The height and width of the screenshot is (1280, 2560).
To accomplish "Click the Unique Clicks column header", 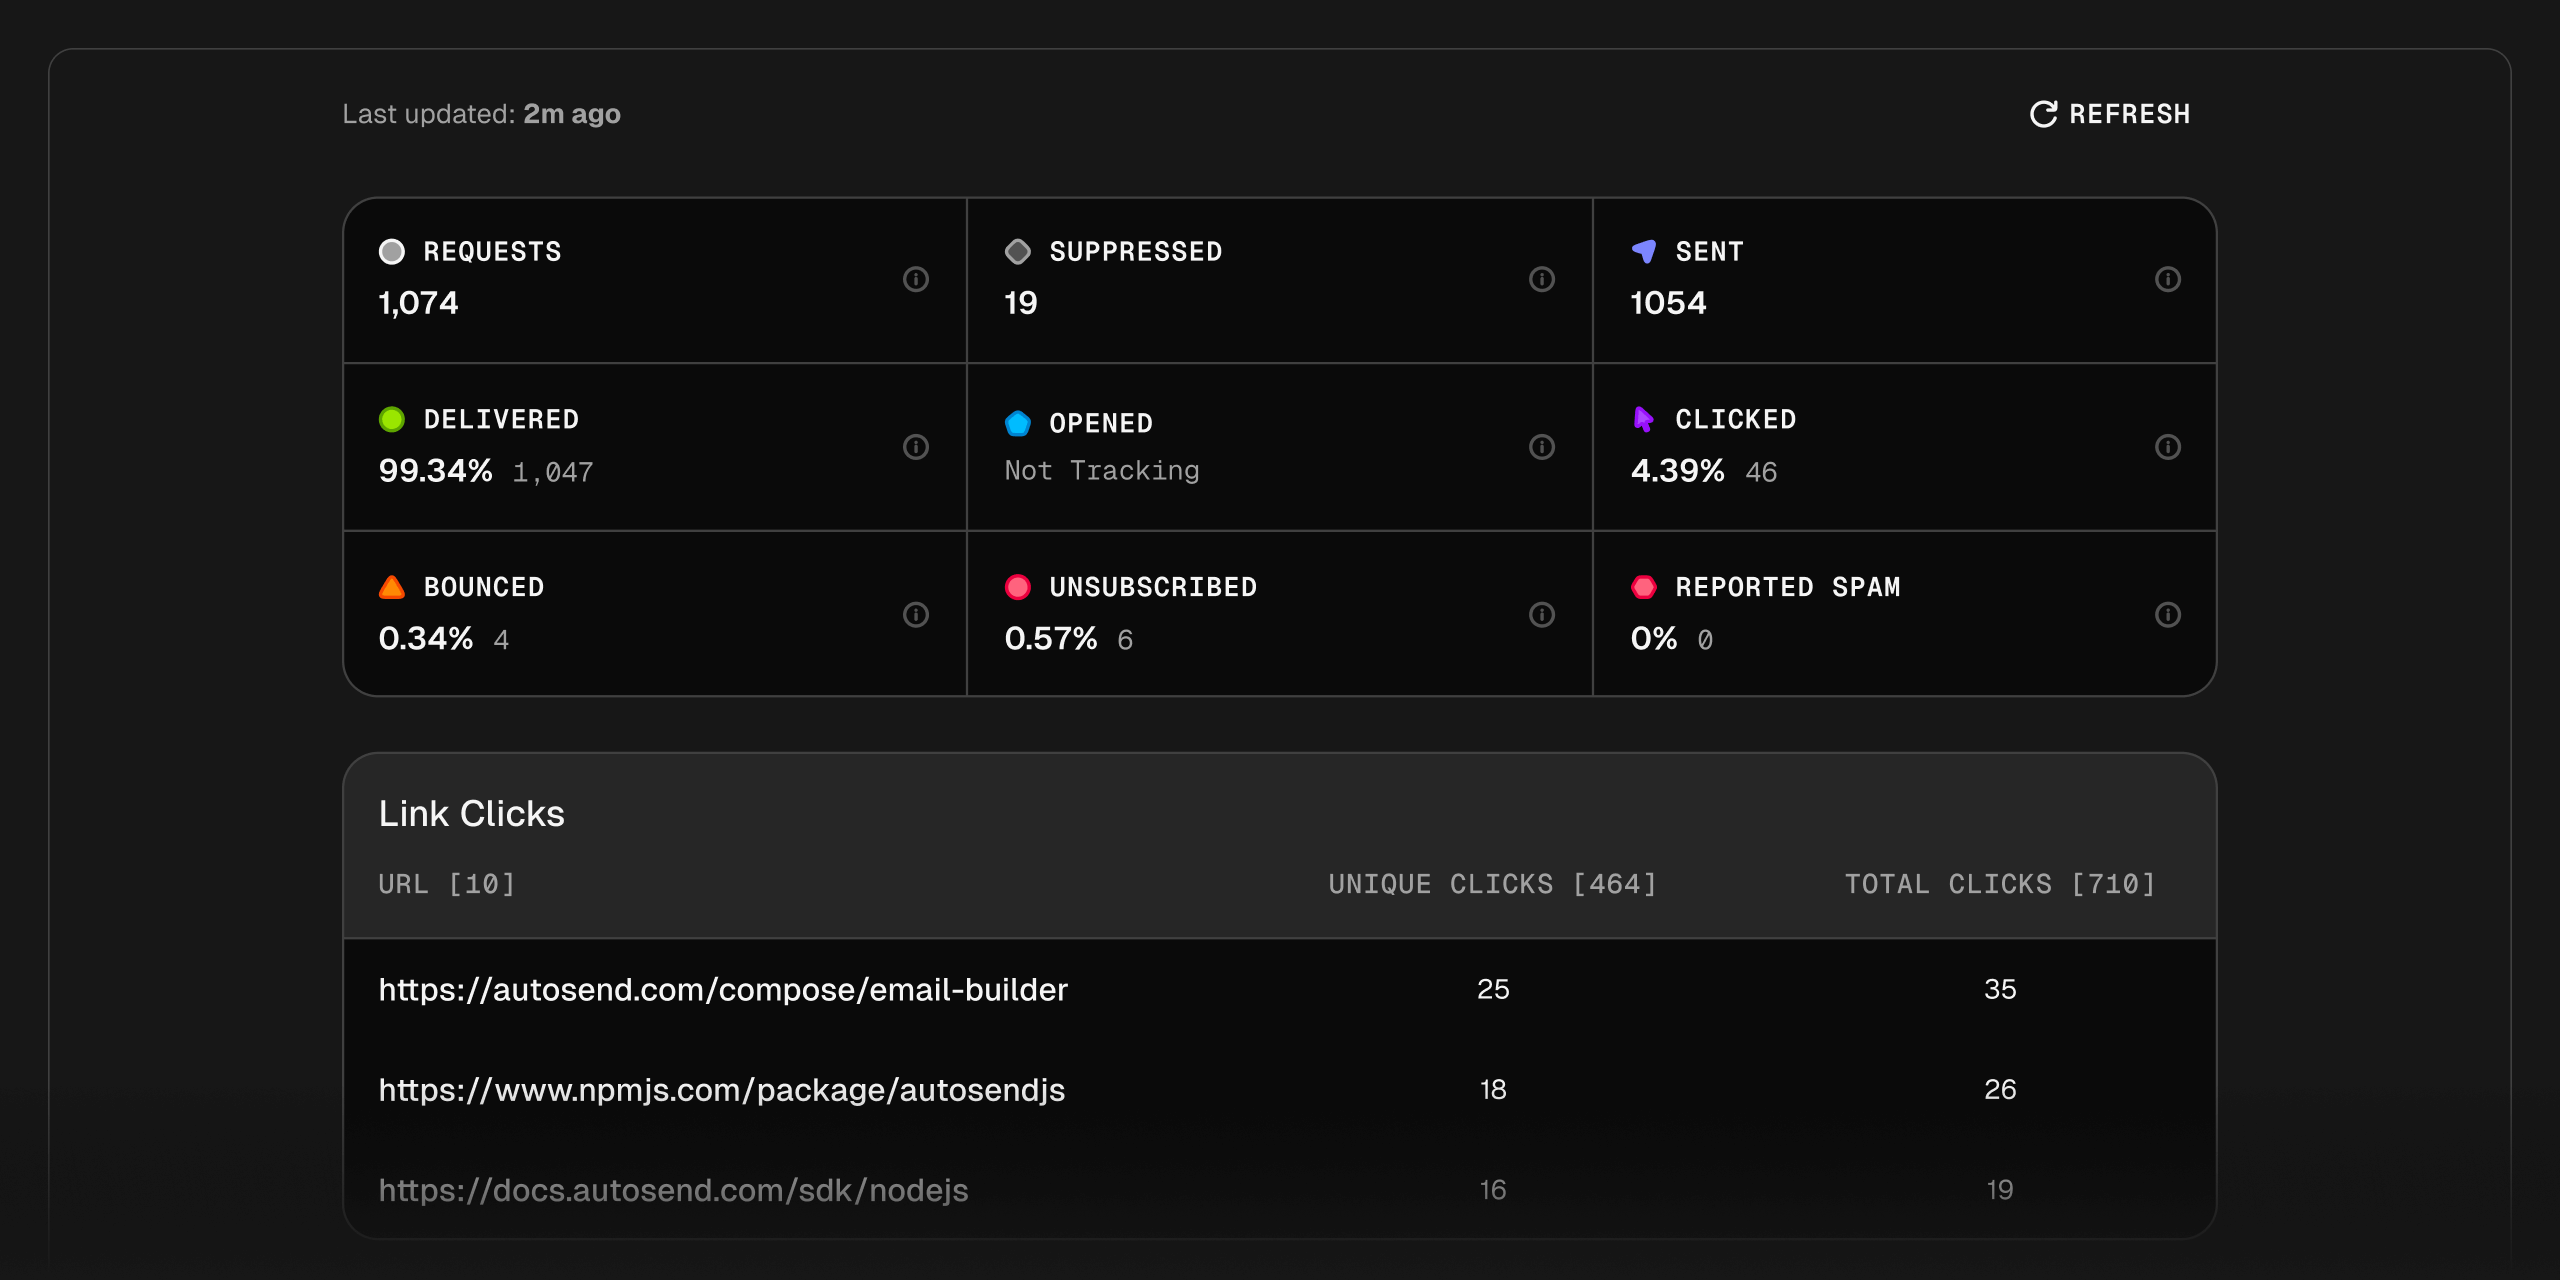I will pyautogui.click(x=1492, y=884).
